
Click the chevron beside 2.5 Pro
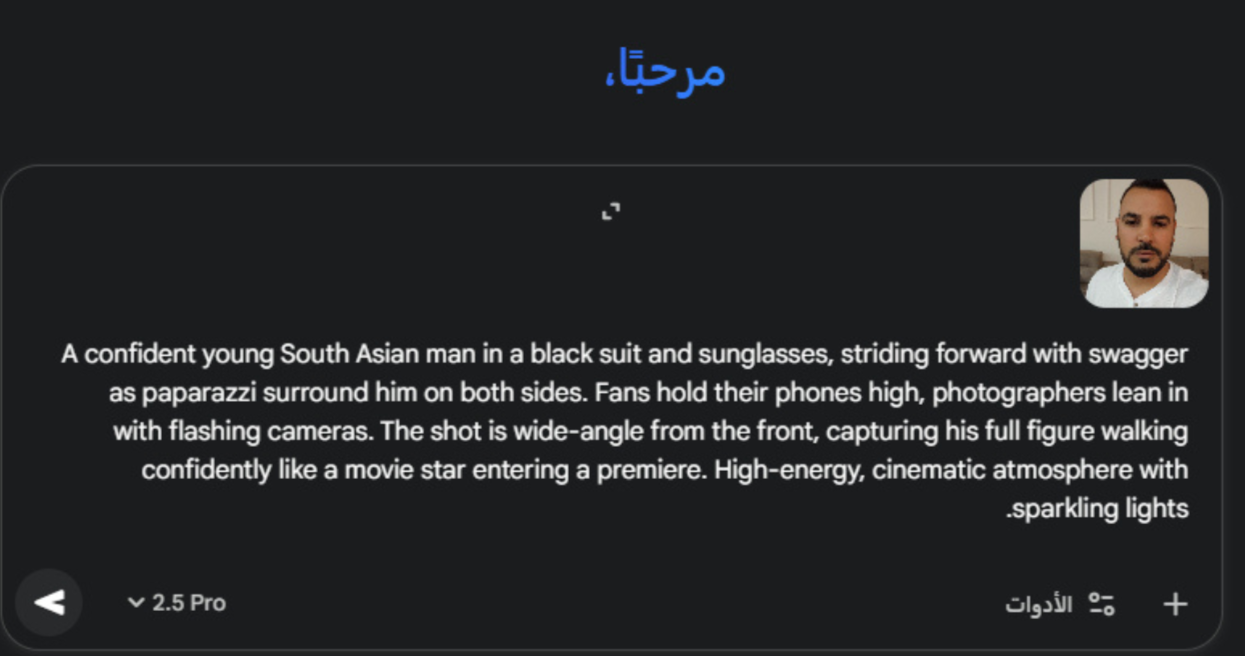[x=136, y=603]
